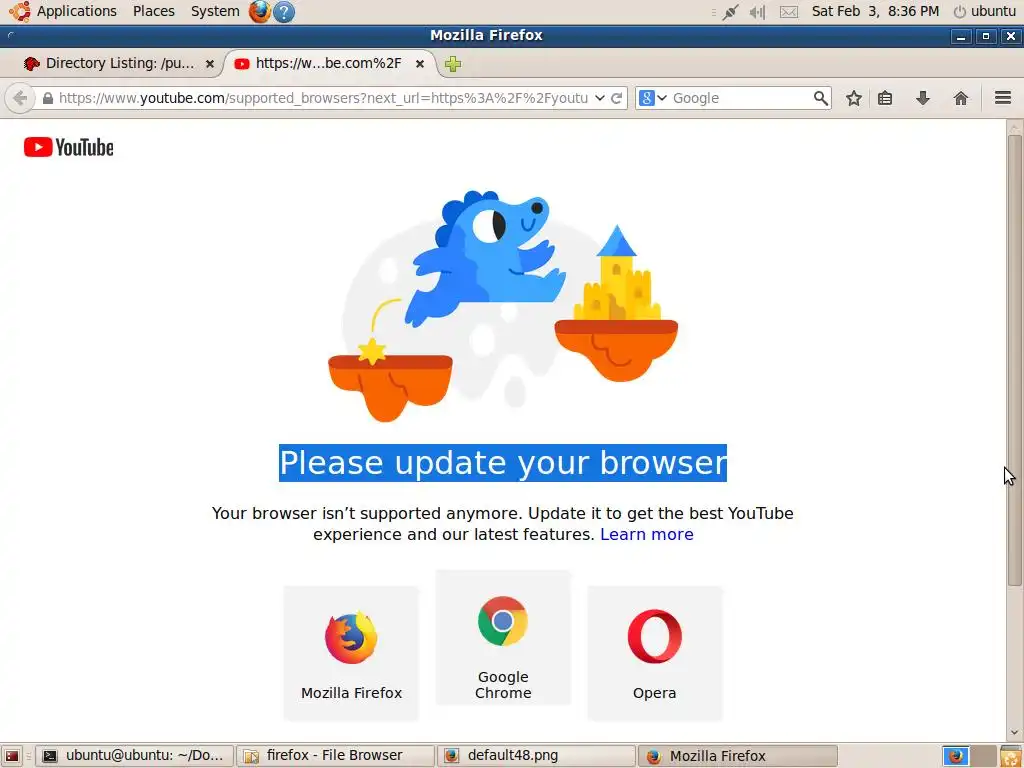Viewport: 1024px width, 768px height.
Task: Open the Applications menu
Action: point(76,11)
